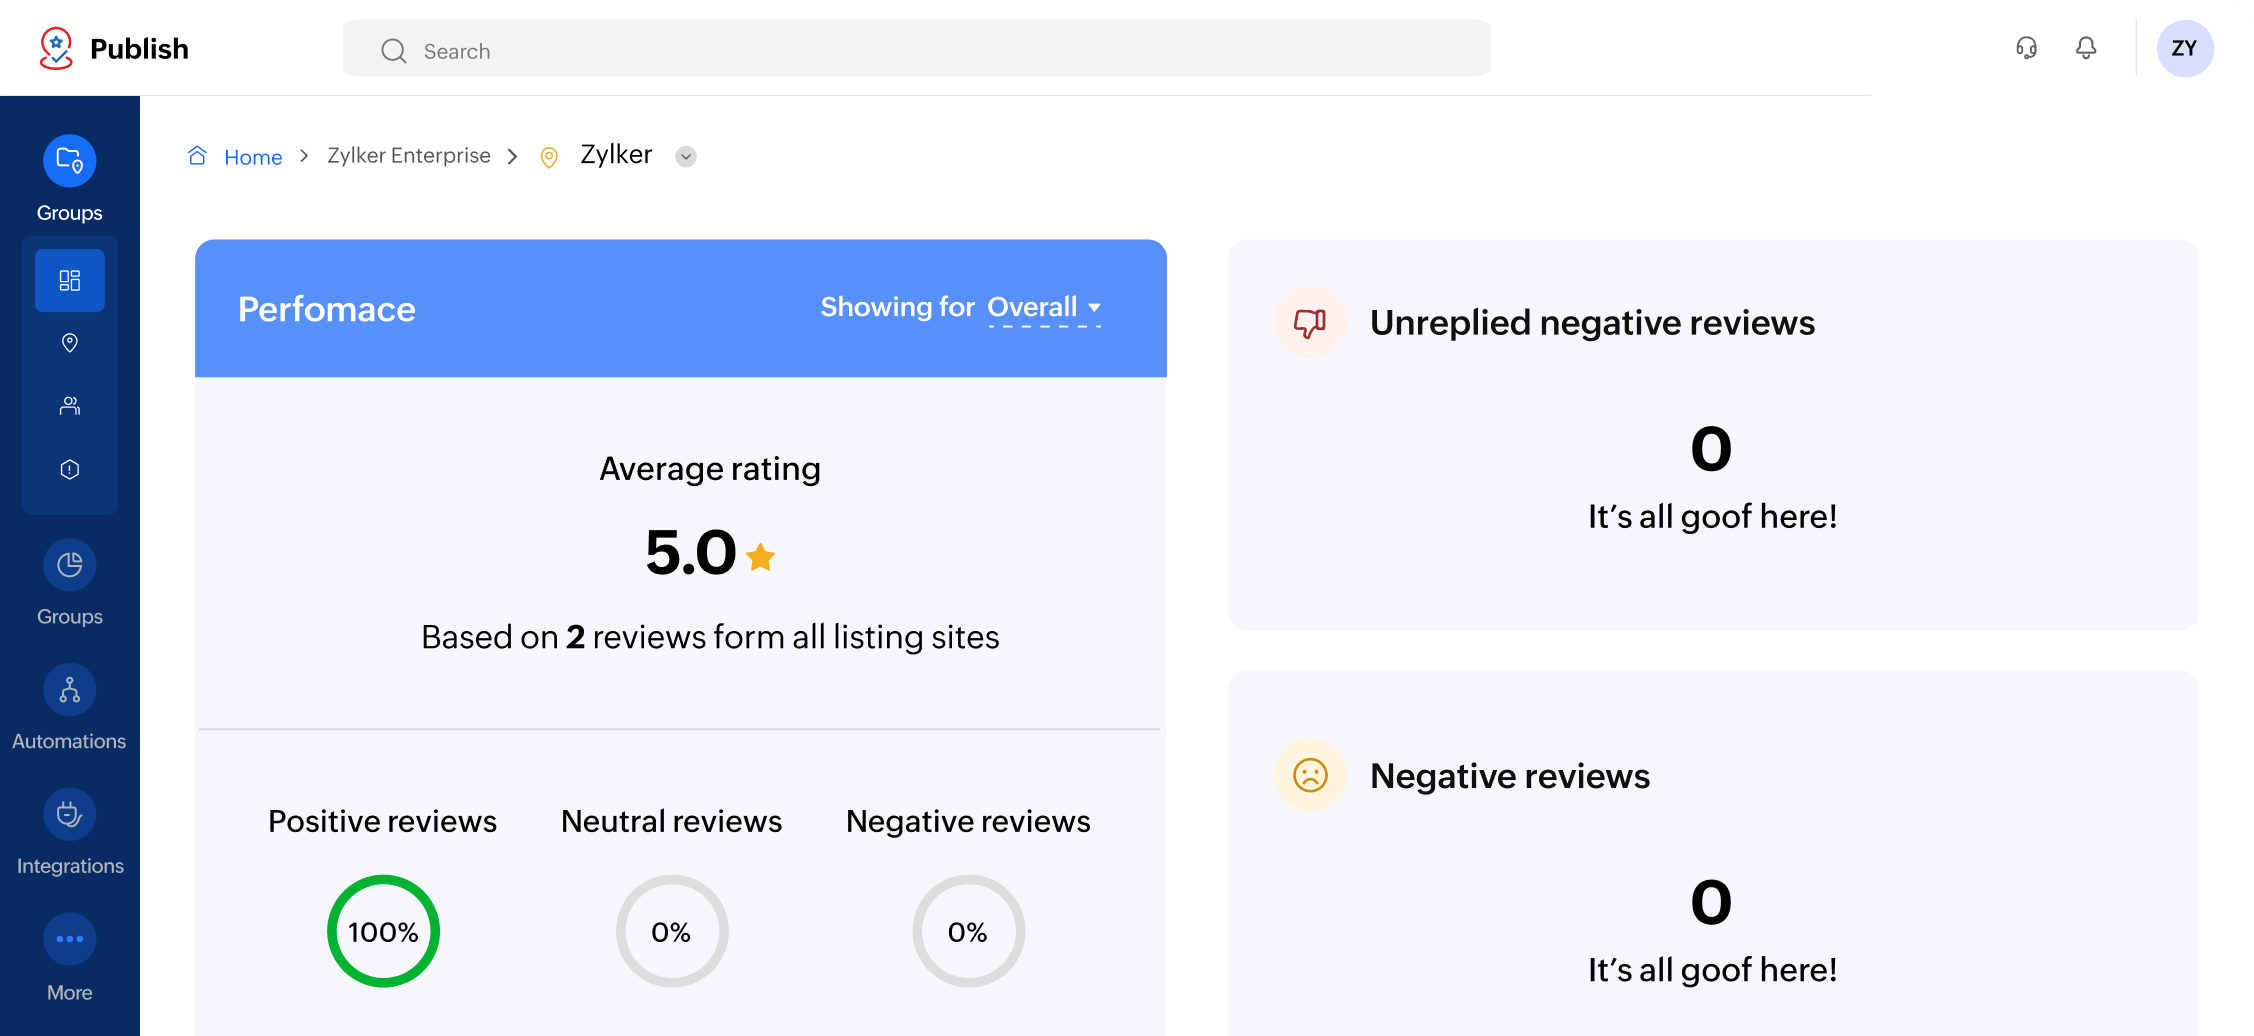Open the Automations sidebar icon
Image resolution: width=2254 pixels, height=1036 pixels.
pos(70,690)
